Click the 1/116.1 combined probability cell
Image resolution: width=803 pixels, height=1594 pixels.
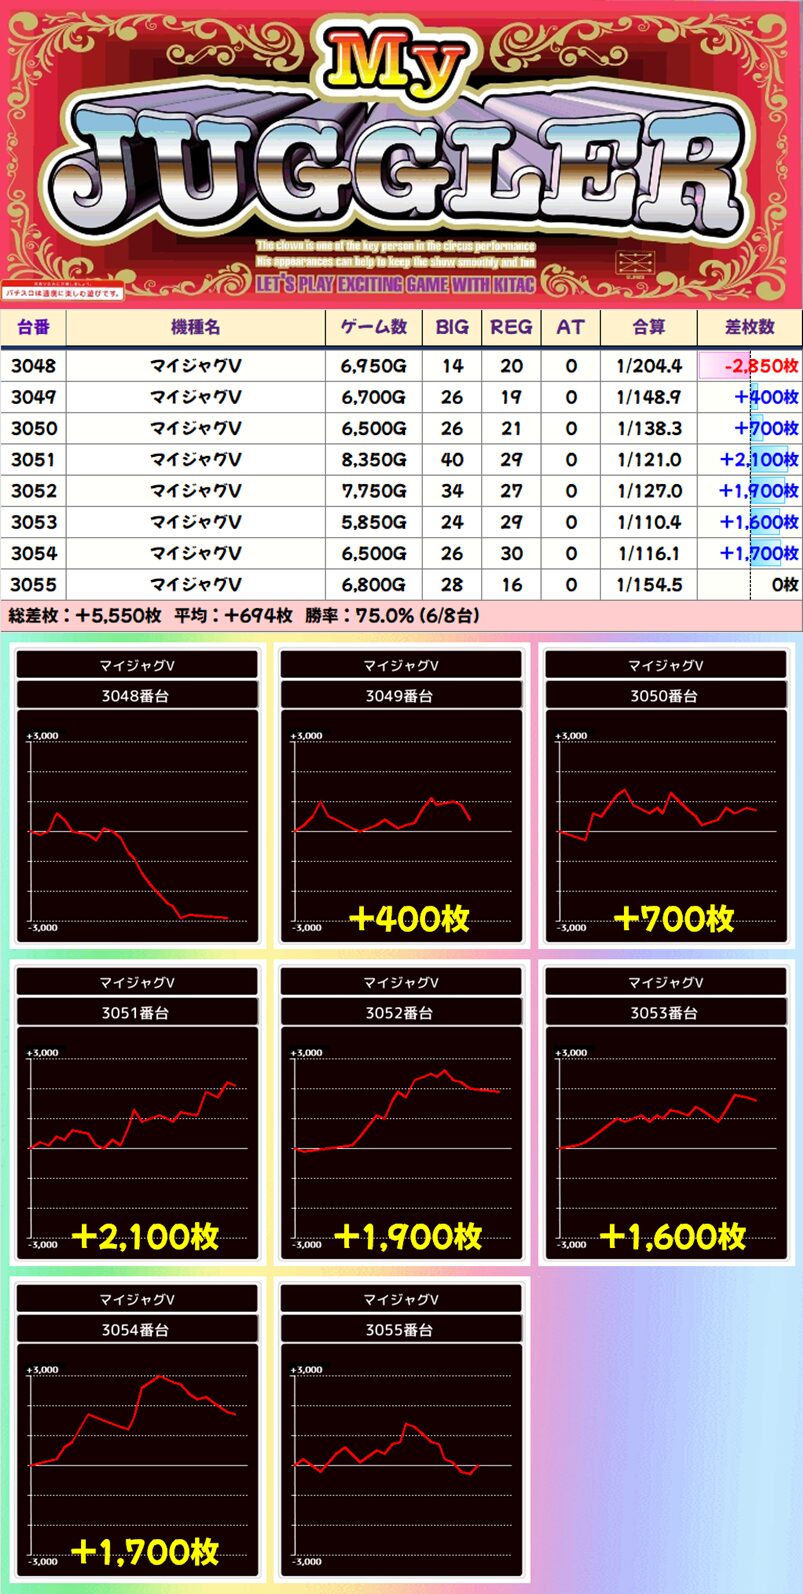[x=649, y=553]
